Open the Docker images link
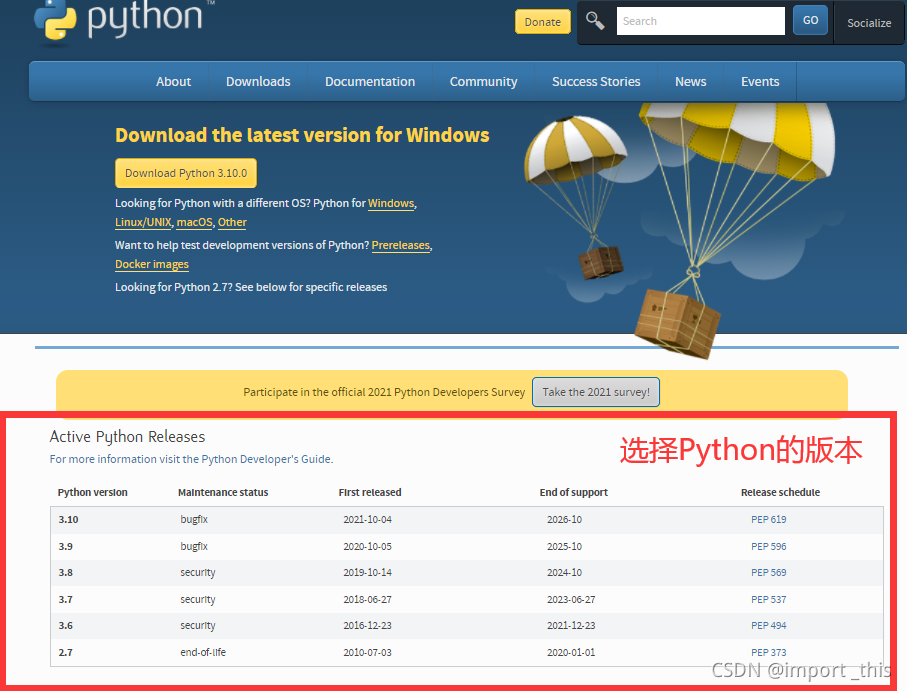Viewport: 907px width, 691px height. pyautogui.click(x=152, y=264)
